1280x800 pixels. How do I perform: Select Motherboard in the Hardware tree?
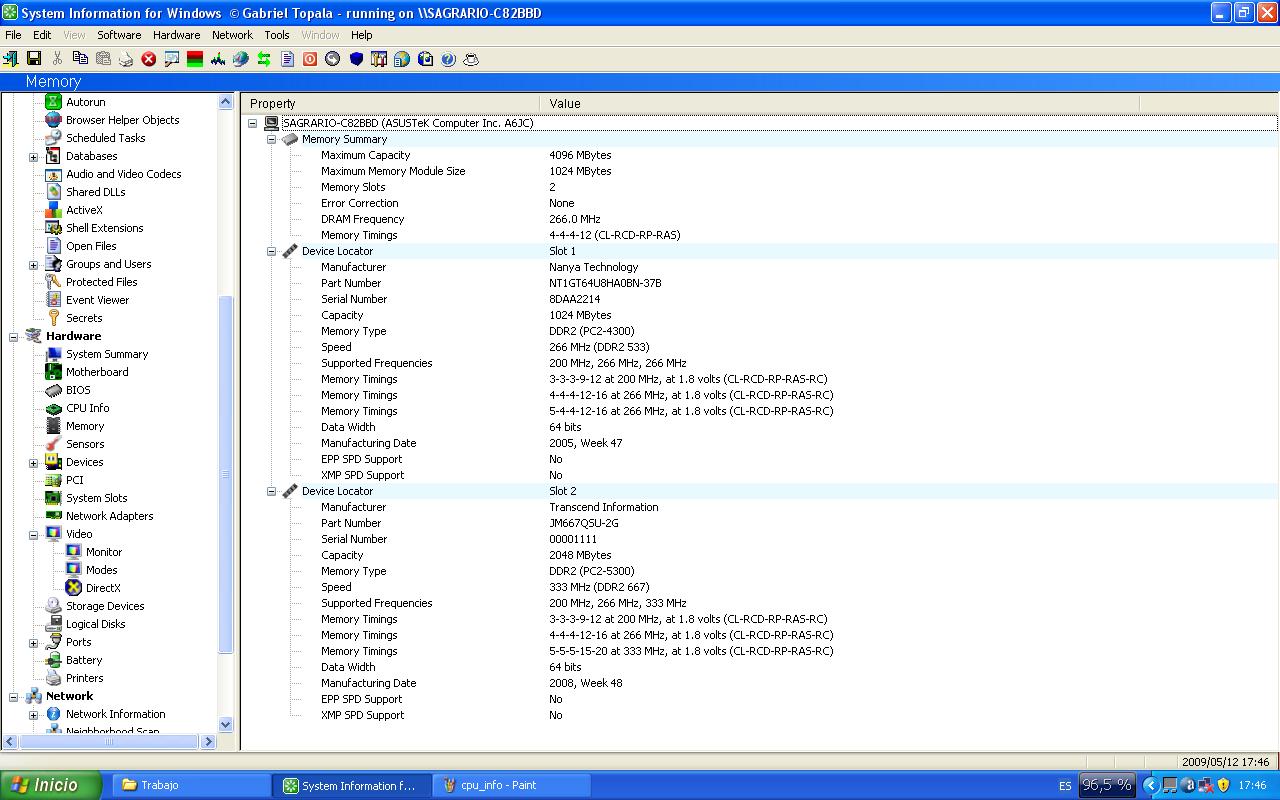click(96, 372)
